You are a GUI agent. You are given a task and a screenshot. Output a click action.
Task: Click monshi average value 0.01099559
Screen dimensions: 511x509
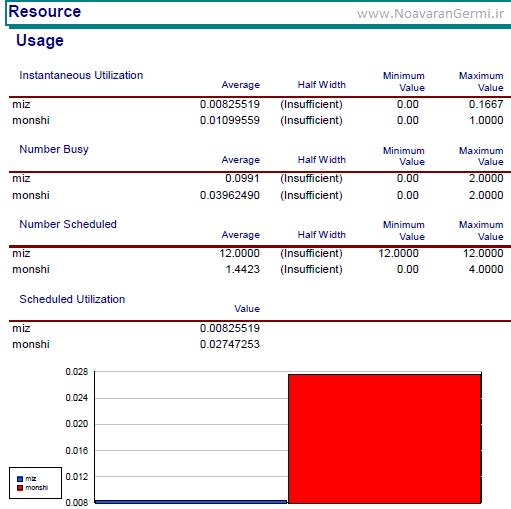230,120
